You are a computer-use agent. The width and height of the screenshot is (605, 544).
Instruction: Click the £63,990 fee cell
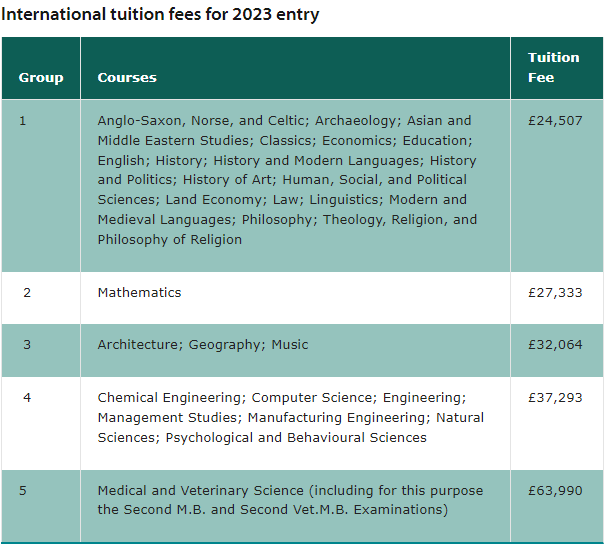coord(557,506)
